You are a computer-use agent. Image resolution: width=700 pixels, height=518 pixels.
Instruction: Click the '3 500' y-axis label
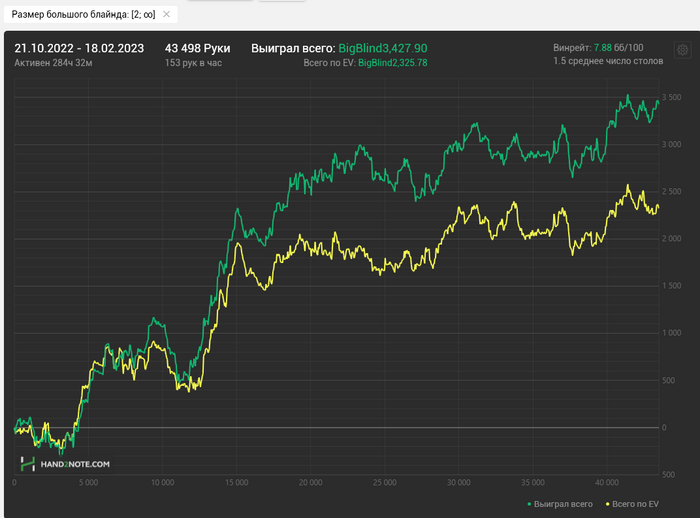pyautogui.click(x=671, y=97)
